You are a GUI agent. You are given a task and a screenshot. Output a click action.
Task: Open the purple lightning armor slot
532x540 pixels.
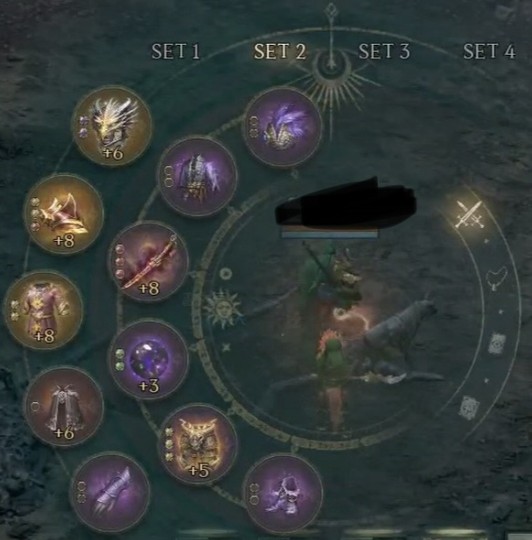pos(198,177)
